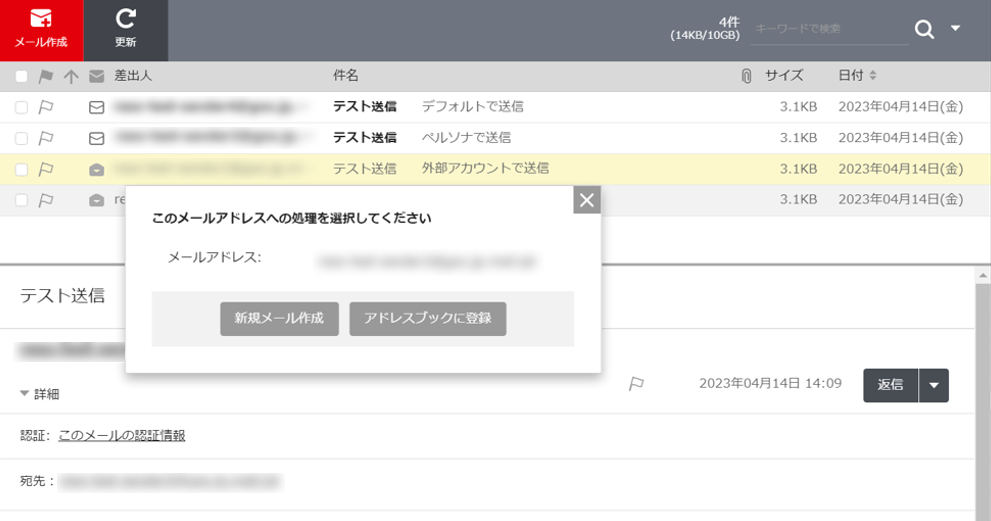The width and height of the screenshot is (991, 521).
Task: Click the アドレスブックに登録 button
Action: coord(428,318)
